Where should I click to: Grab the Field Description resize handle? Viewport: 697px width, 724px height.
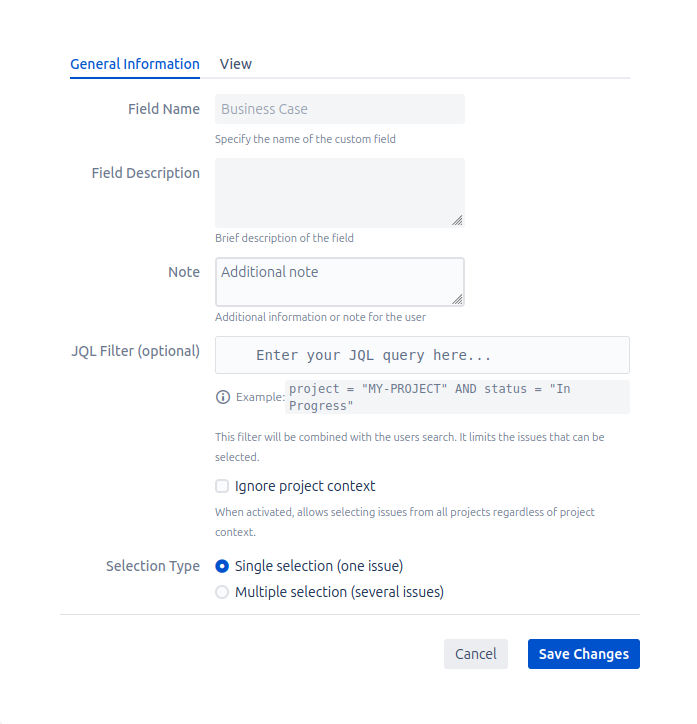pyautogui.click(x=457, y=220)
